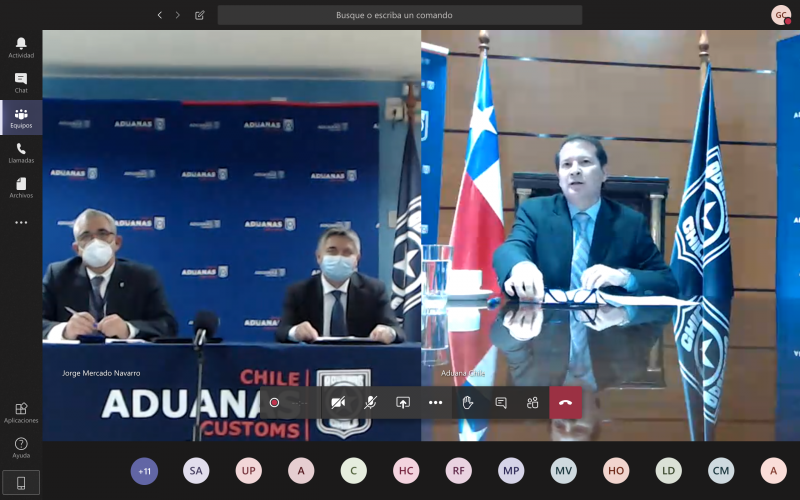800x500 pixels.
Task: Select participant avatar CM
Action: click(721, 471)
